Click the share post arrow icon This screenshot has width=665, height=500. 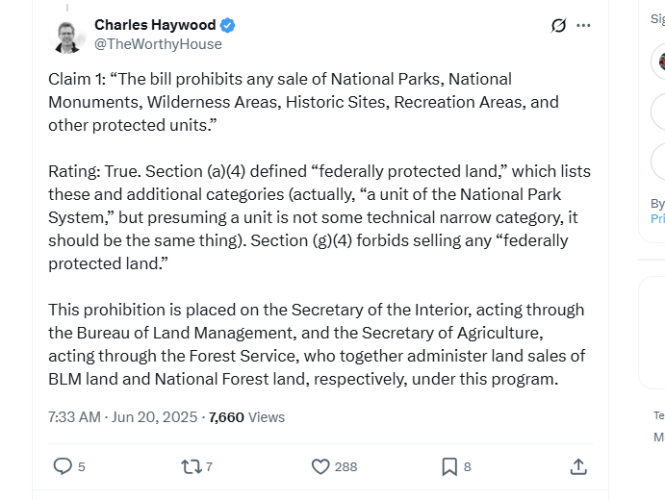pos(578,466)
